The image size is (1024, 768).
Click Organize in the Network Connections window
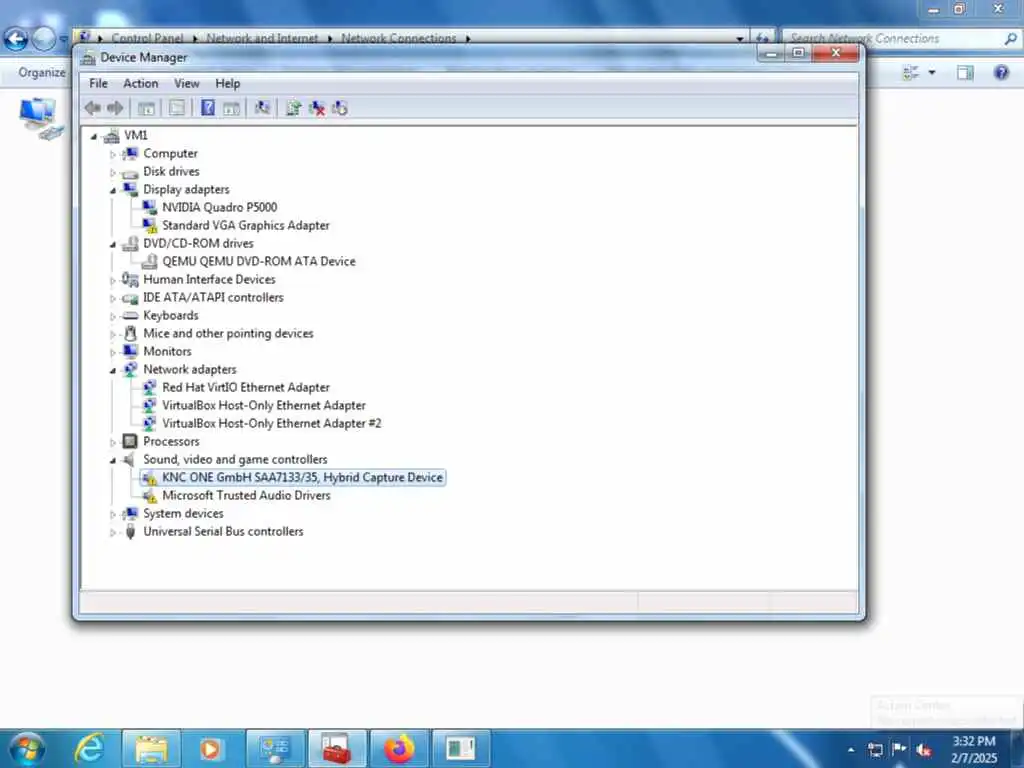tap(42, 72)
